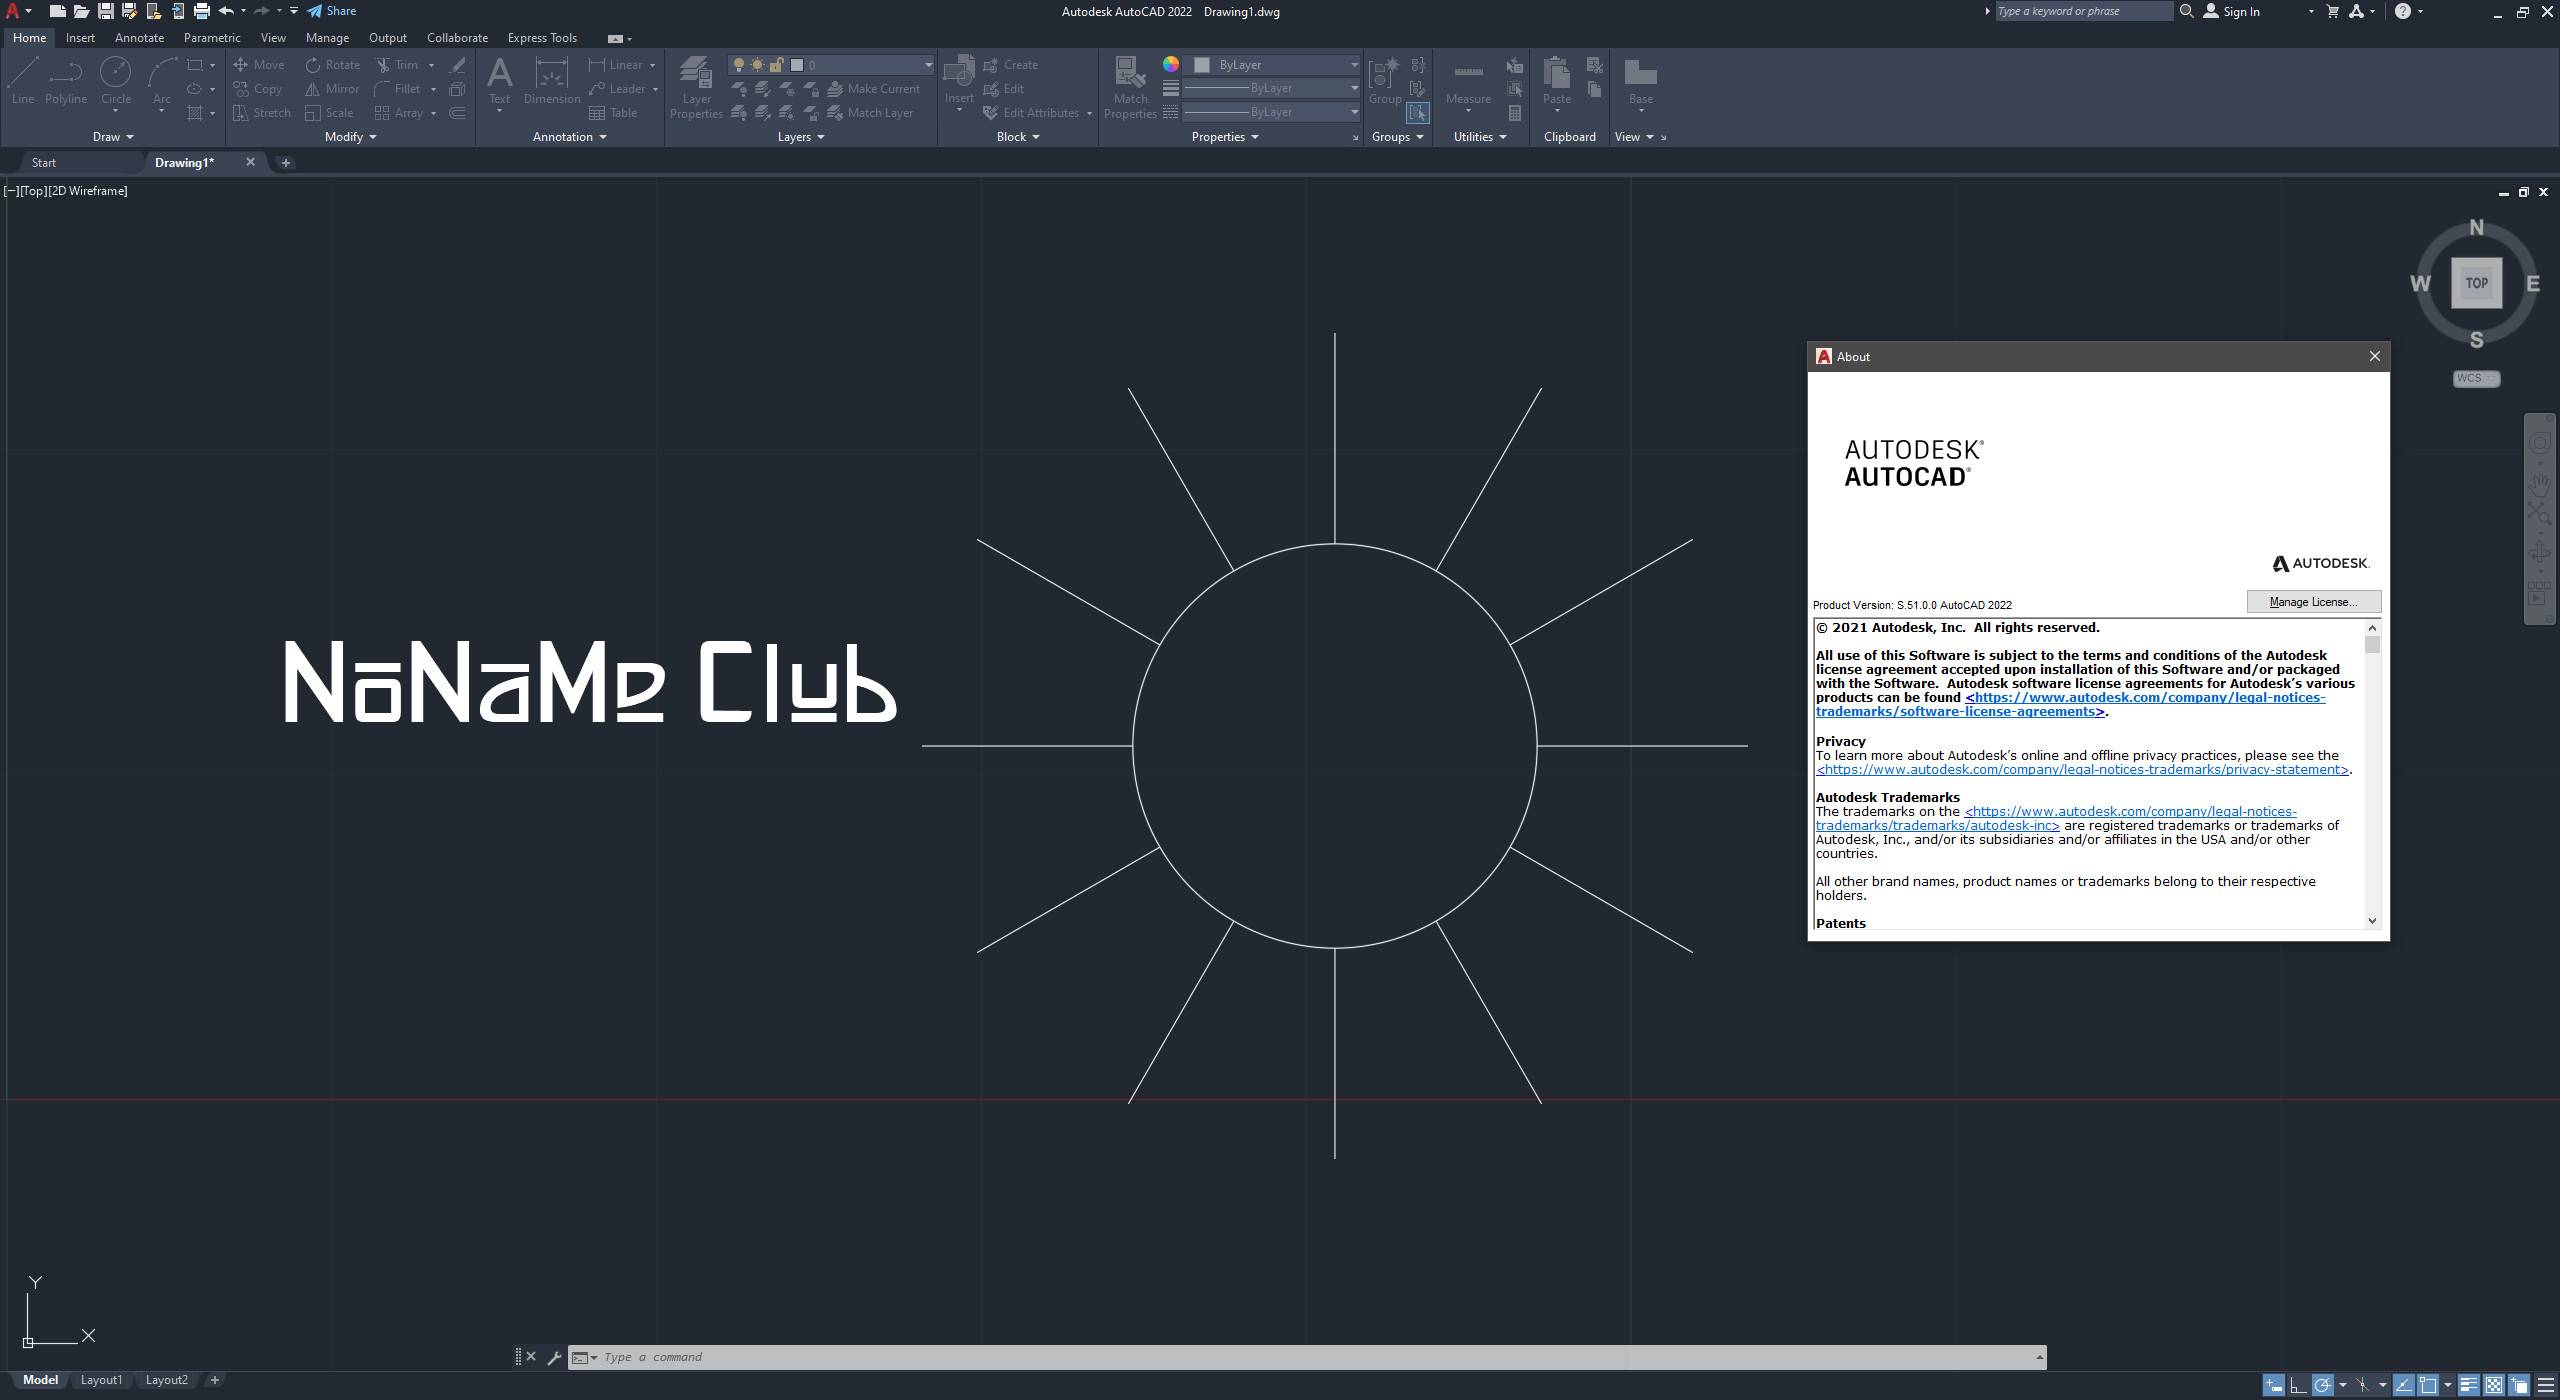
Task: Expand the Annotation panel
Action: pos(569,137)
